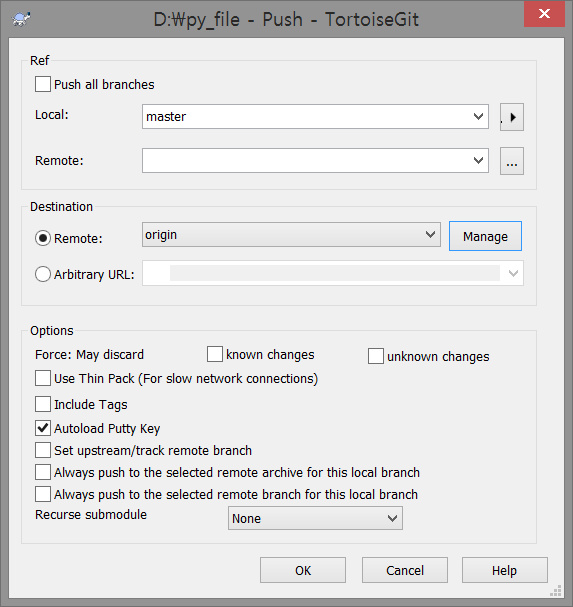573x607 pixels.
Task: Expand the Arbitrary URL dropdown arrow
Action: pyautogui.click(x=513, y=273)
